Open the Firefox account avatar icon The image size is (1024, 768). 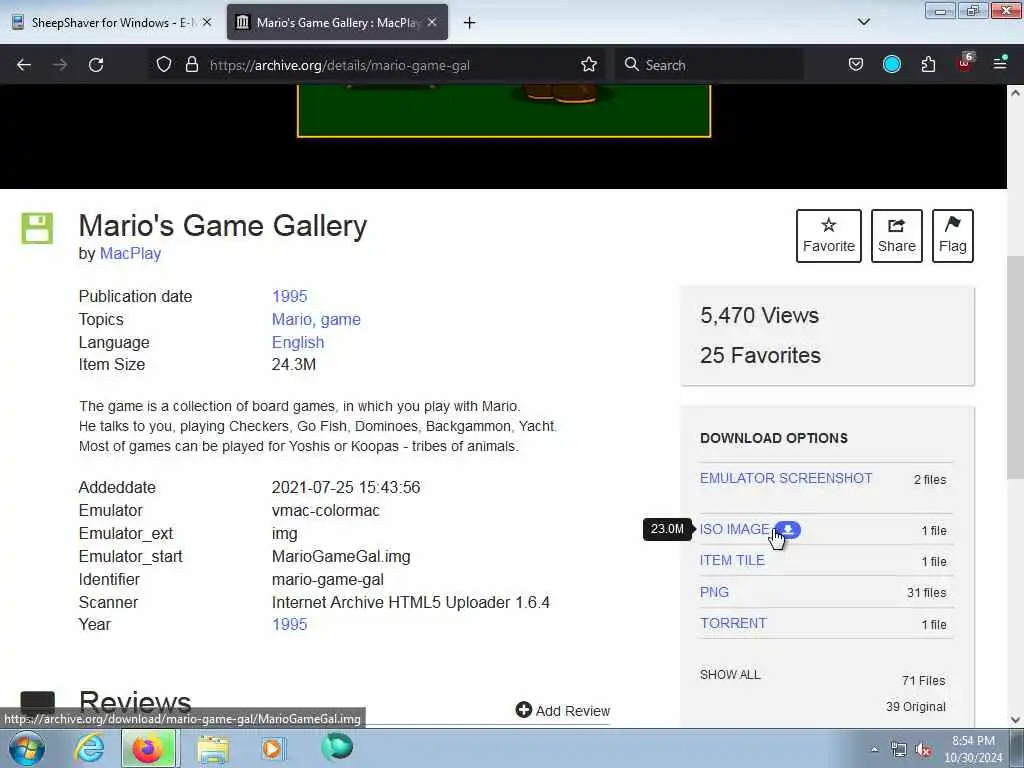pyautogui.click(x=891, y=65)
